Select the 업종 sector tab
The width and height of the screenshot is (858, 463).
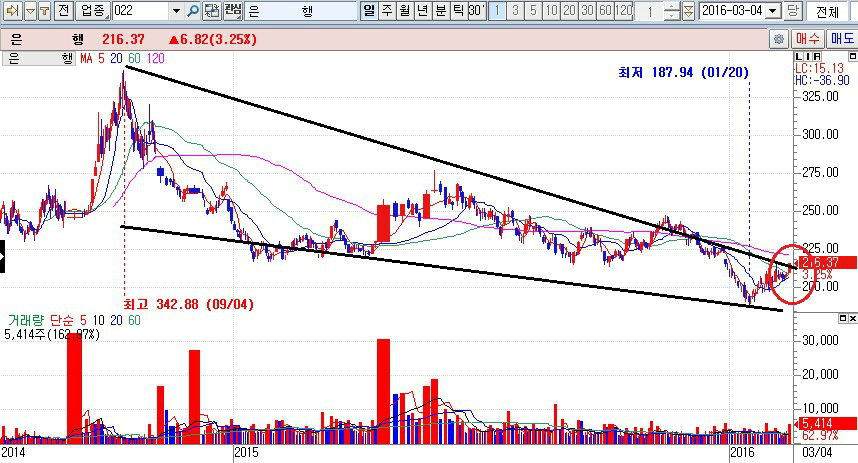tap(92, 11)
